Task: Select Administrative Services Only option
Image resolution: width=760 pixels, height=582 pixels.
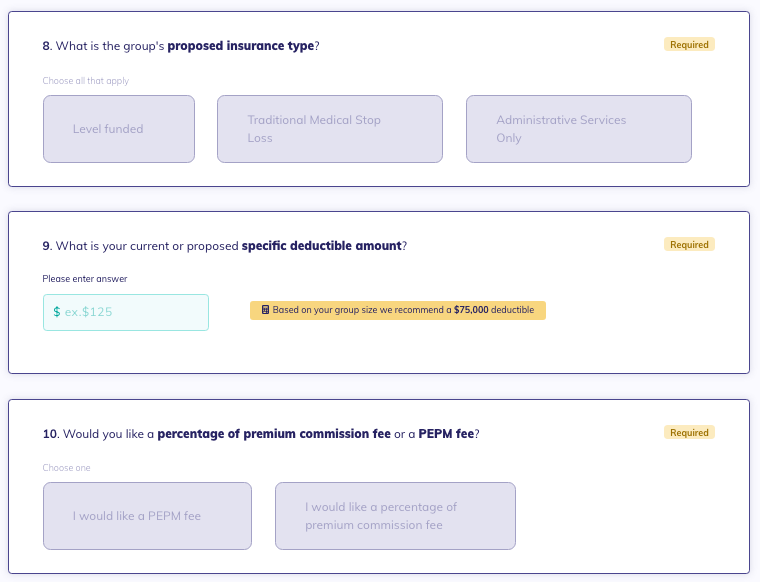Action: click(x=579, y=129)
